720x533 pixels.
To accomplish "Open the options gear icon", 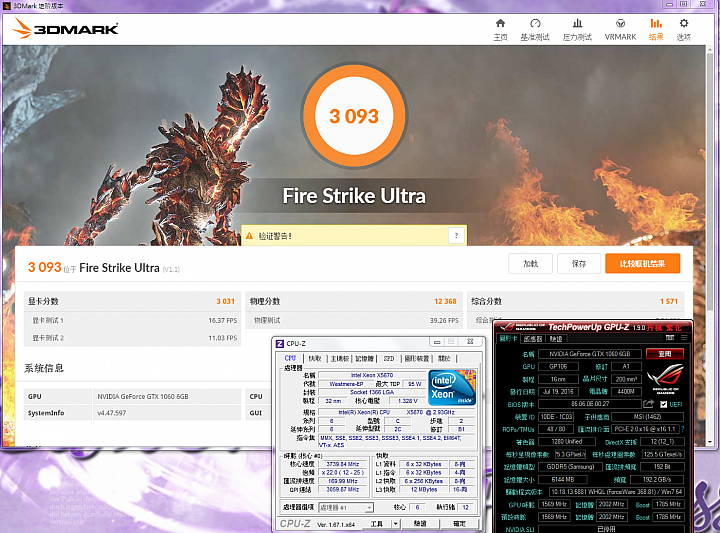I will click(x=684, y=23).
